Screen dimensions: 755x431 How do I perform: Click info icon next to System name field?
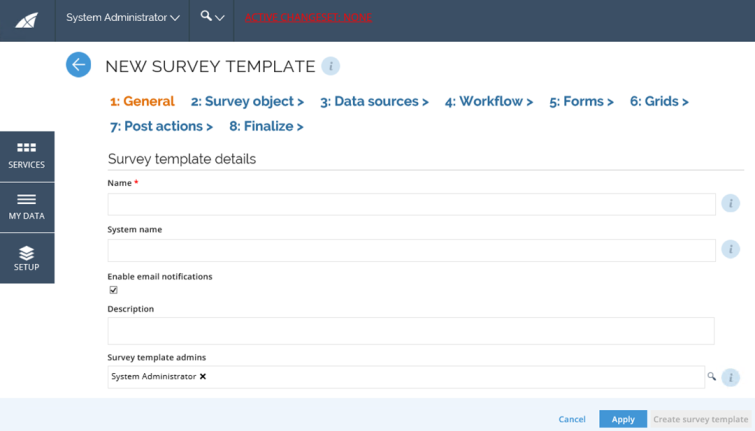coord(730,249)
